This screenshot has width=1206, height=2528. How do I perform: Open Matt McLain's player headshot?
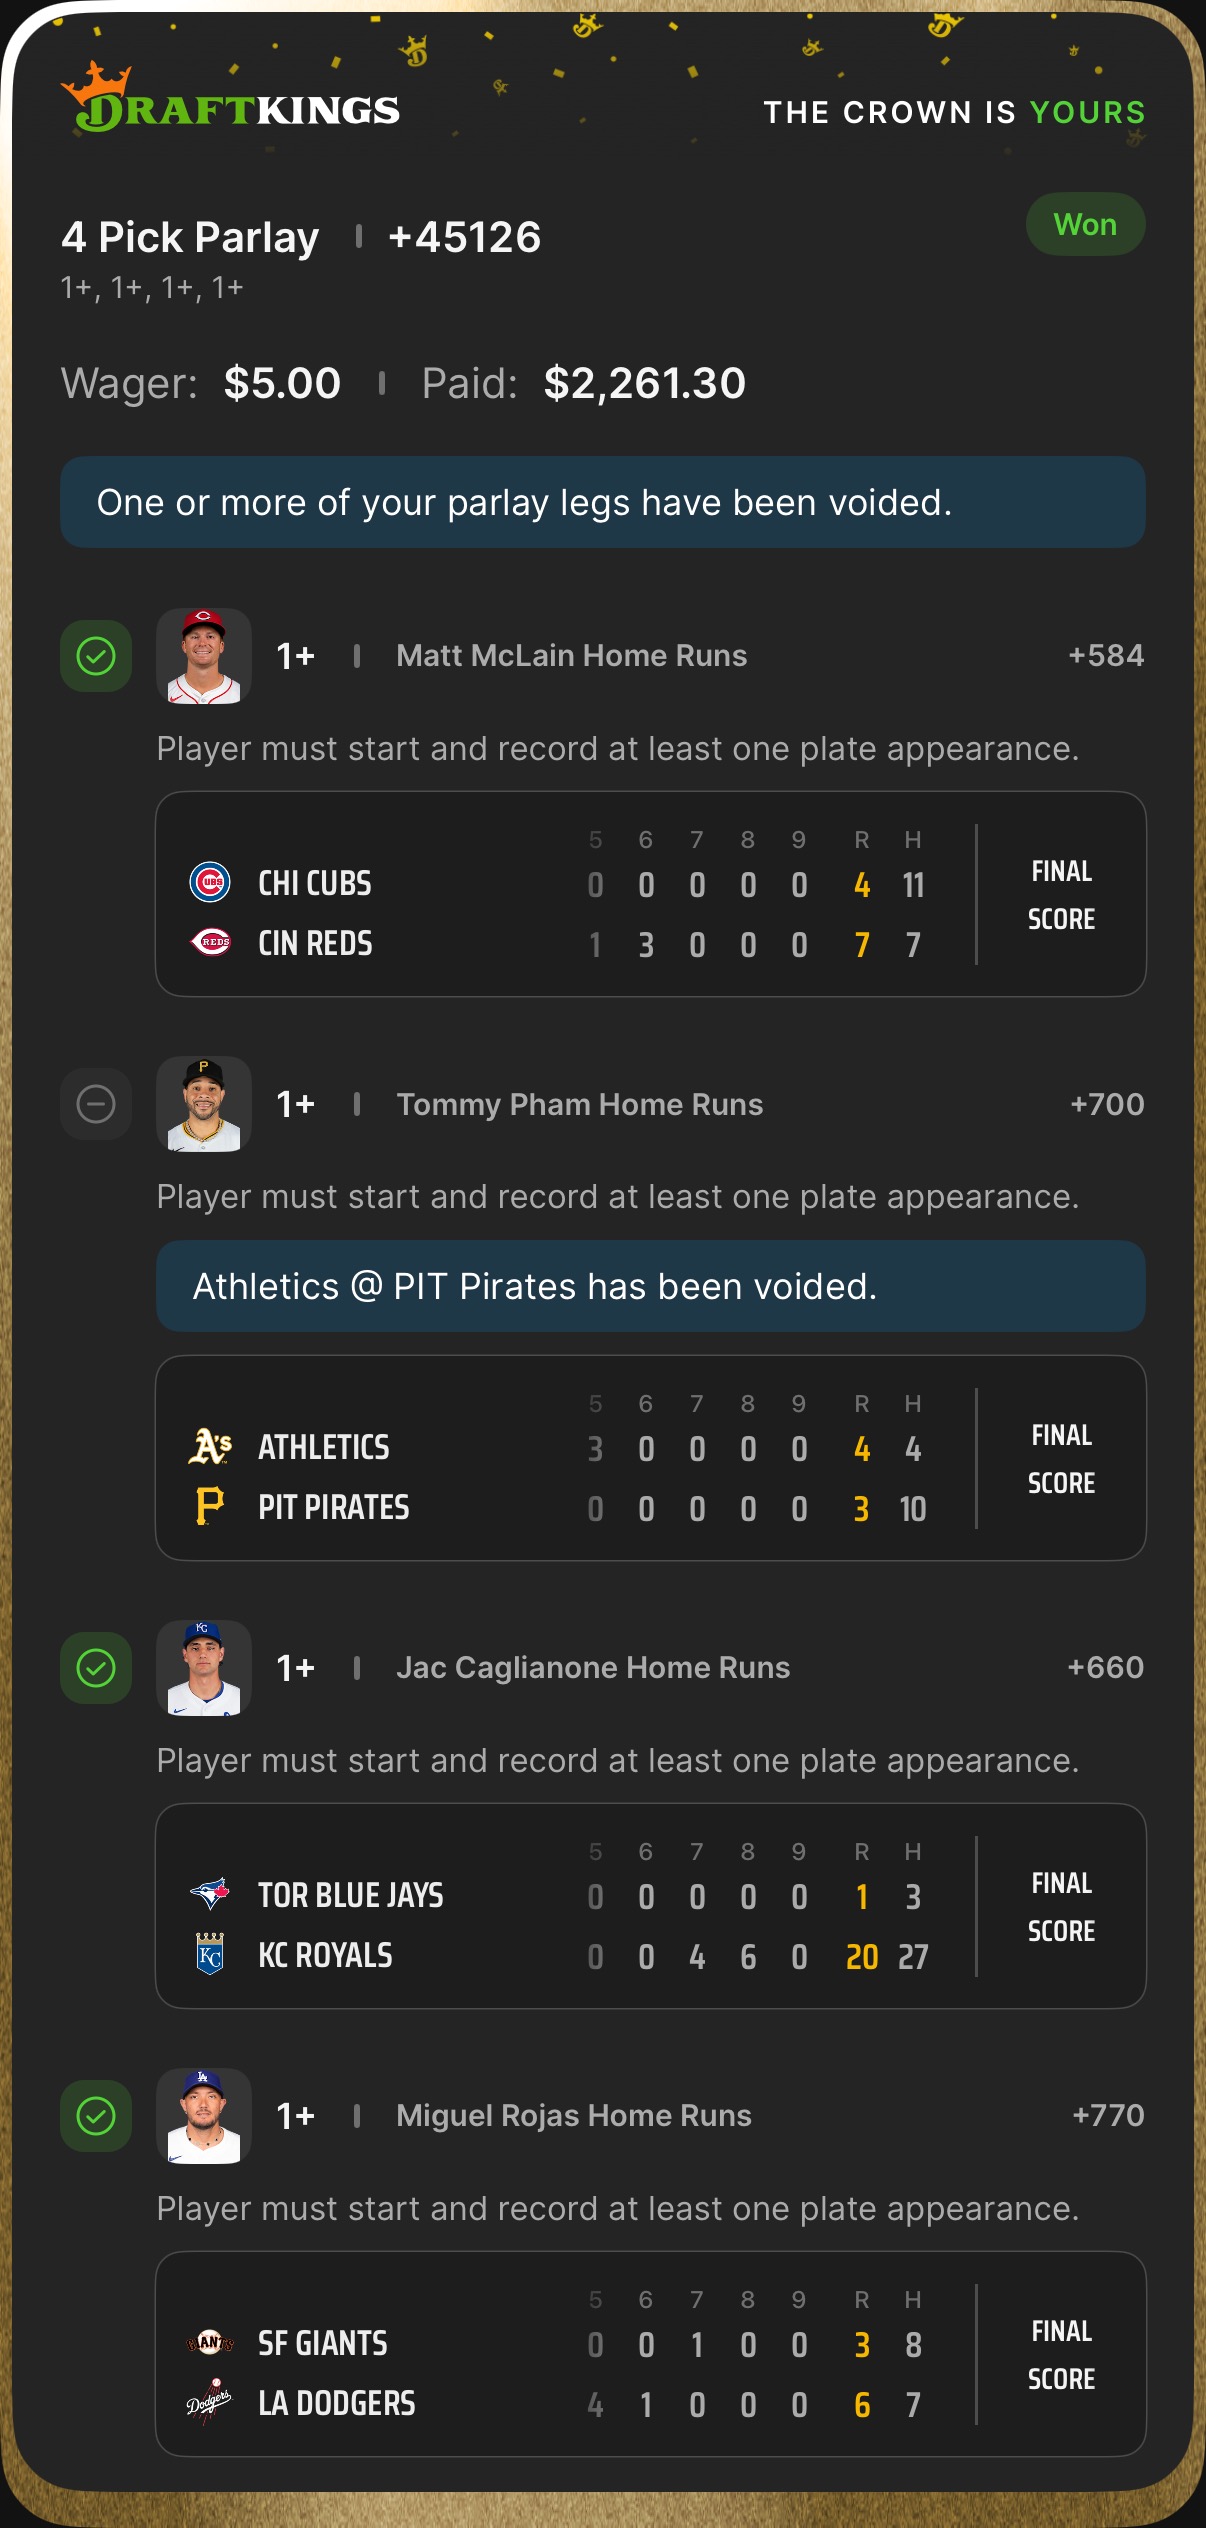click(204, 656)
